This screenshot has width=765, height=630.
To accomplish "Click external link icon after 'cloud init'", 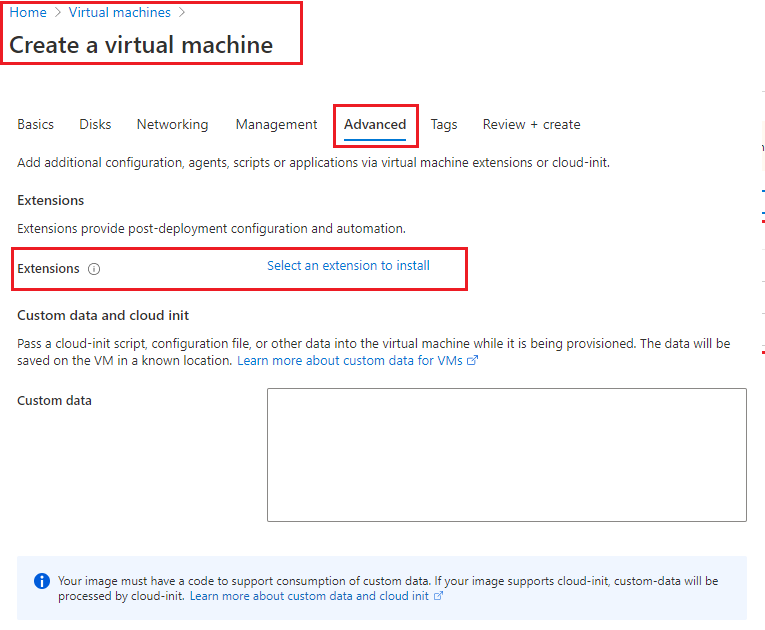I will [x=438, y=596].
